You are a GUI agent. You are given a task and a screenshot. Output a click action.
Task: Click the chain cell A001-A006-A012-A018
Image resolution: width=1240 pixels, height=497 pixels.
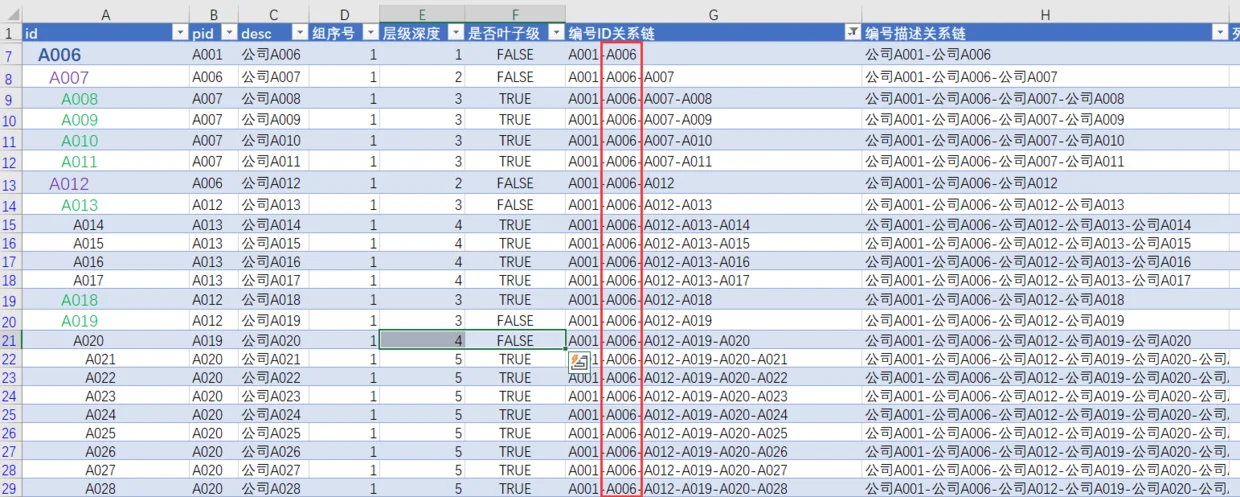[713, 300]
